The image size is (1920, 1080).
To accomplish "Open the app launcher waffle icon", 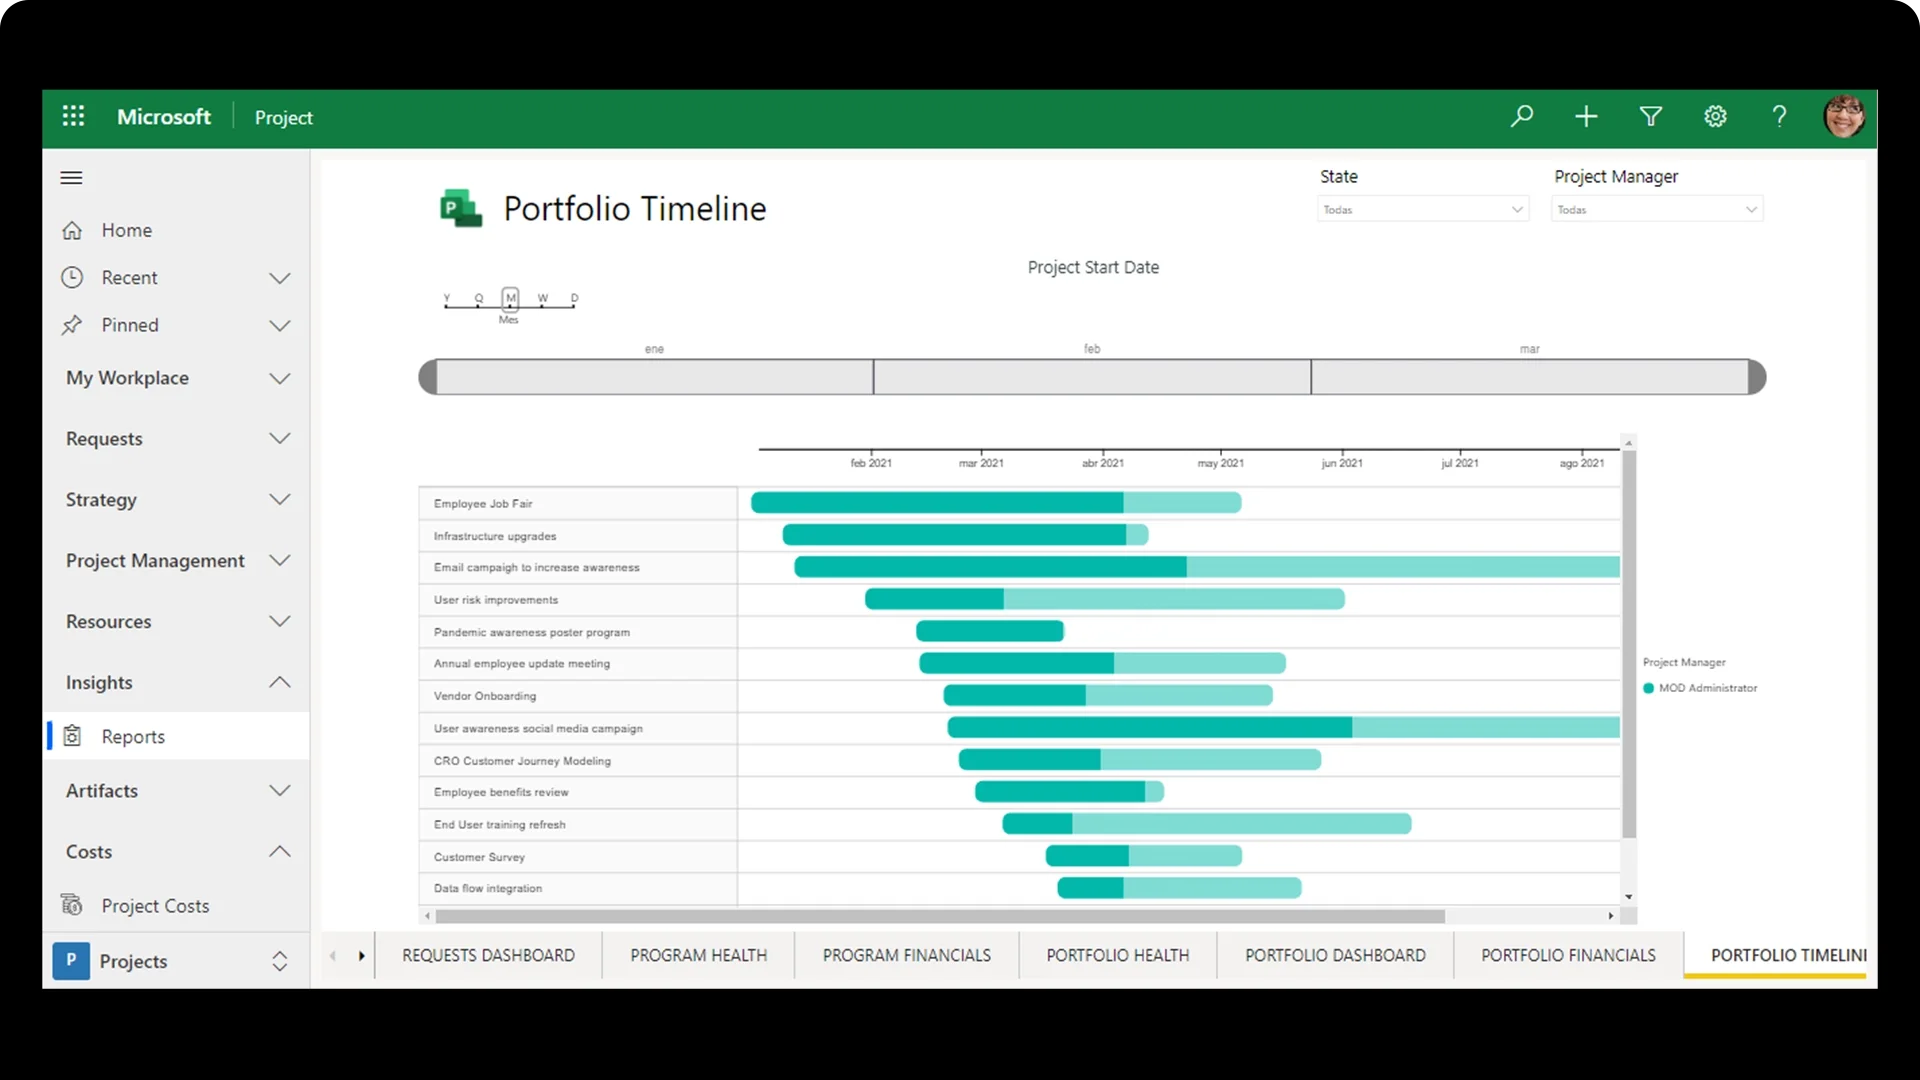I will tap(73, 116).
